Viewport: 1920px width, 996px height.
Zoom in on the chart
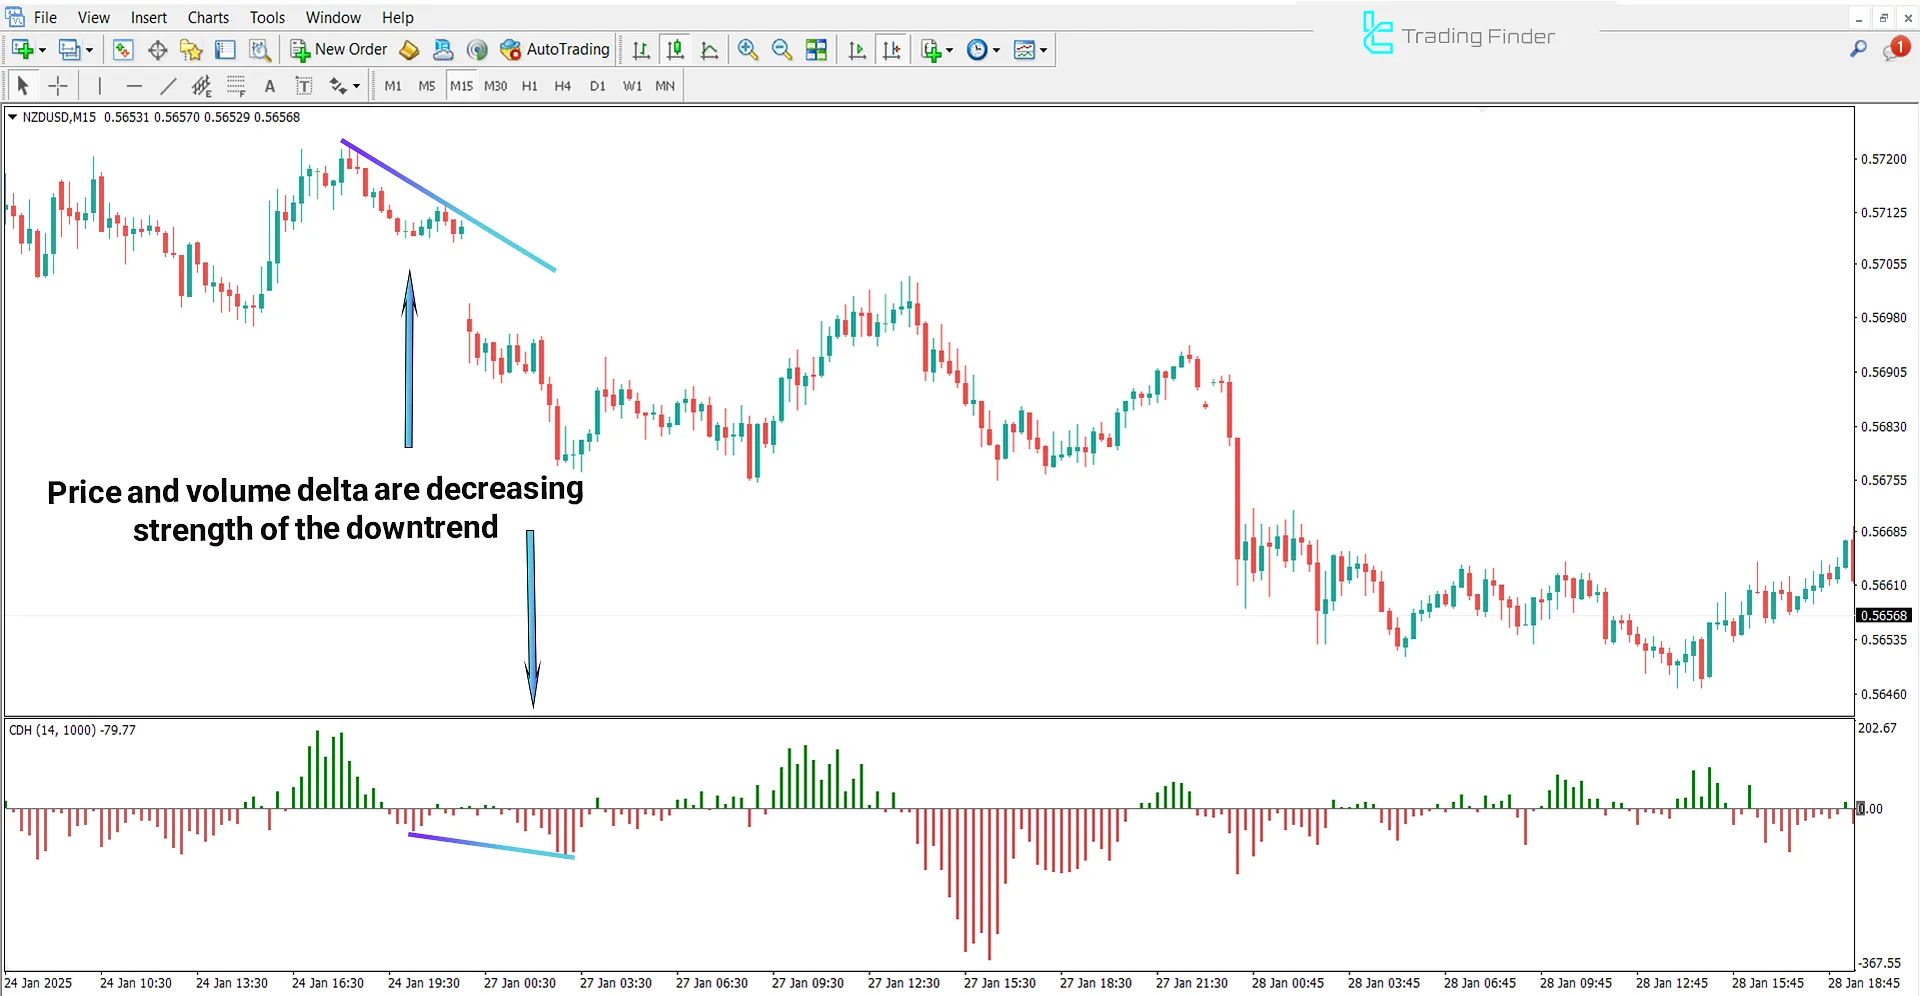[x=748, y=49]
